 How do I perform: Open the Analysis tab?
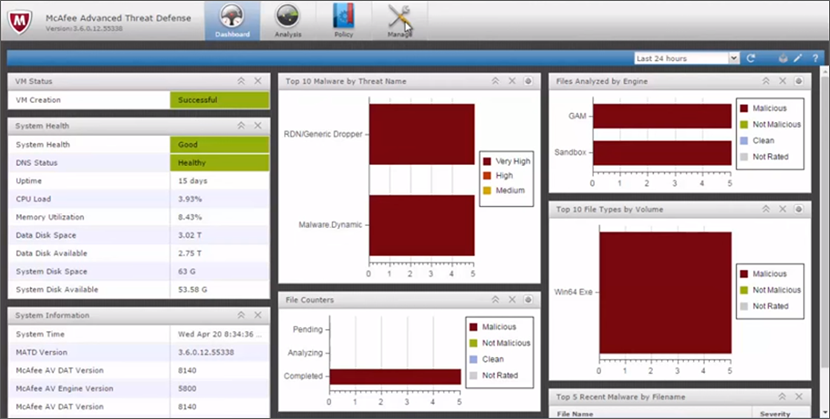(x=288, y=20)
